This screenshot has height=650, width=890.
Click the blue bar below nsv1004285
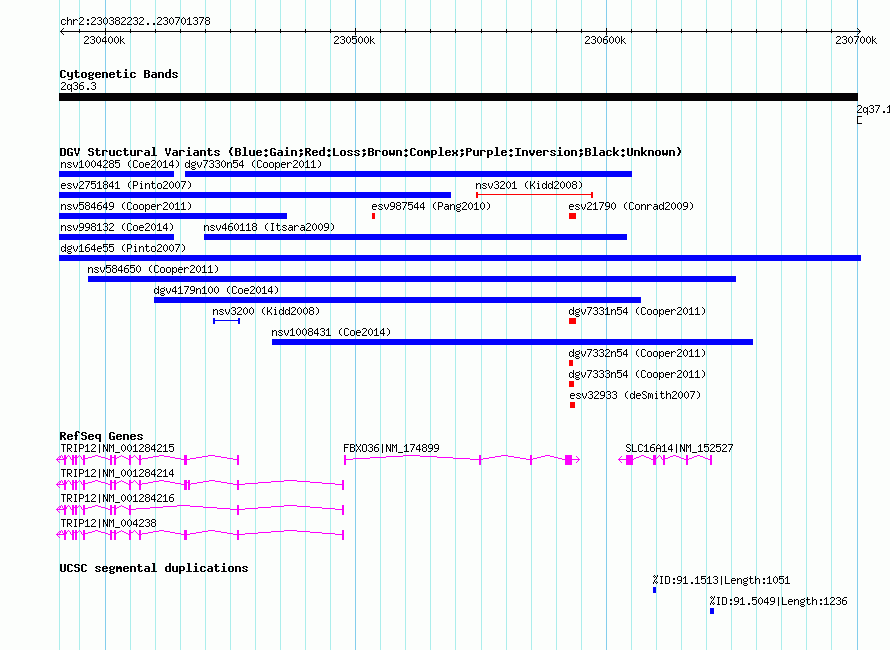pos(116,174)
